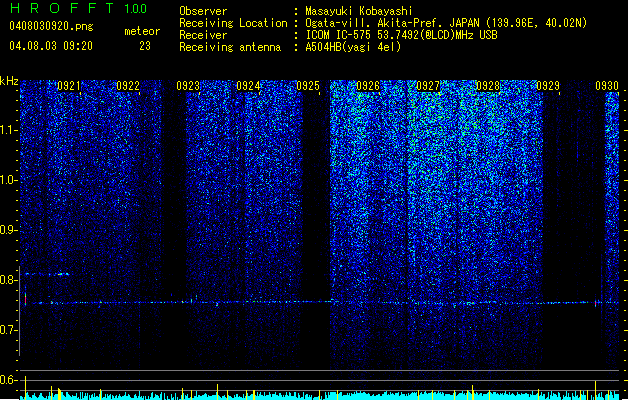Click the 1.0 frequency axis label
The height and width of the screenshot is (400, 629).
pos(8,180)
